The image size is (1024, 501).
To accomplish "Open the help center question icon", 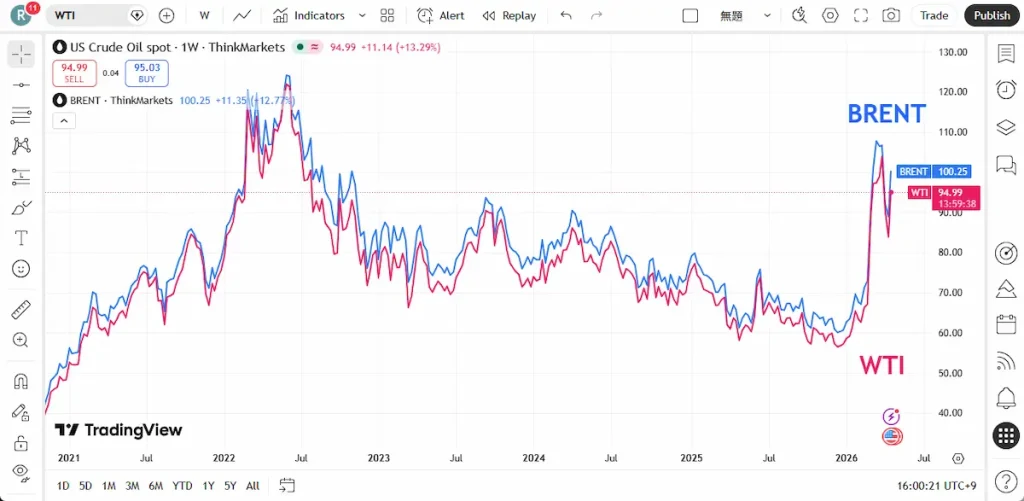I will coord(1006,483).
